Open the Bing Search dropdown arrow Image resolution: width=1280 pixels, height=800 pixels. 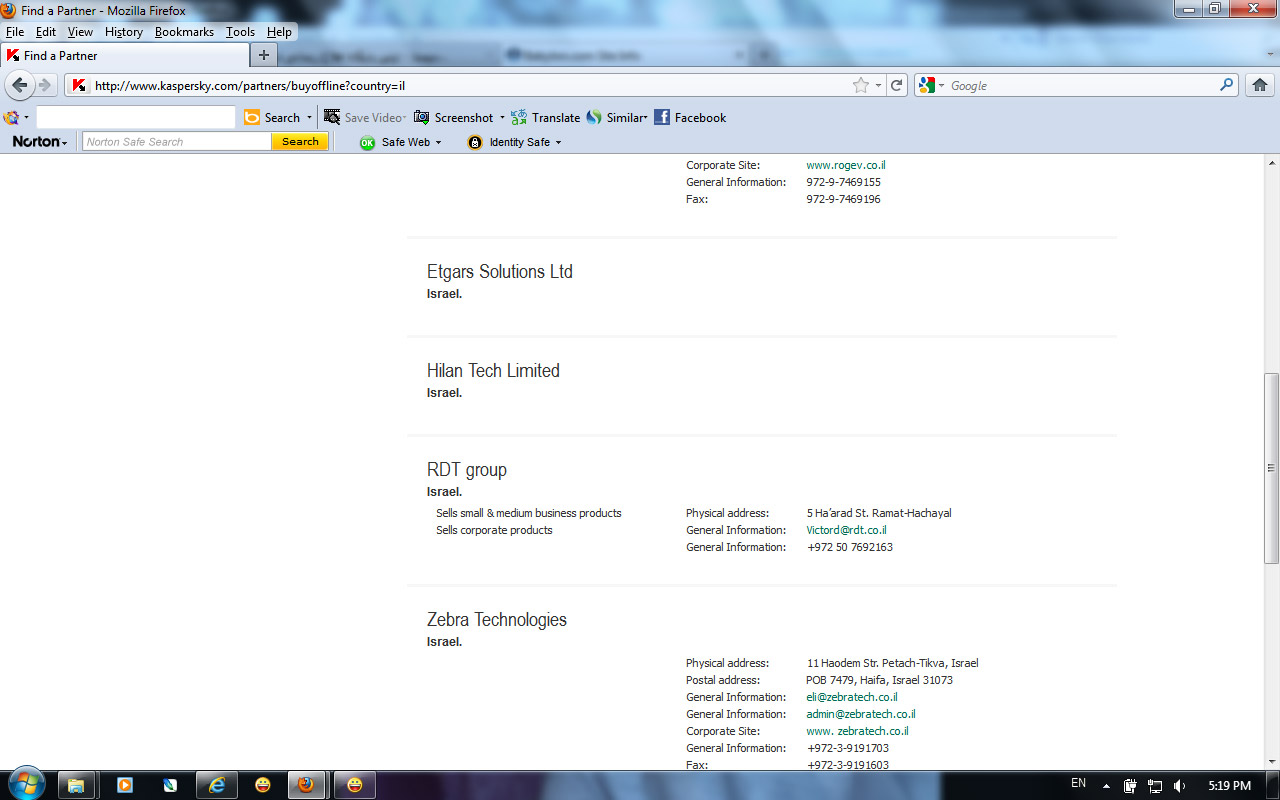(309, 118)
